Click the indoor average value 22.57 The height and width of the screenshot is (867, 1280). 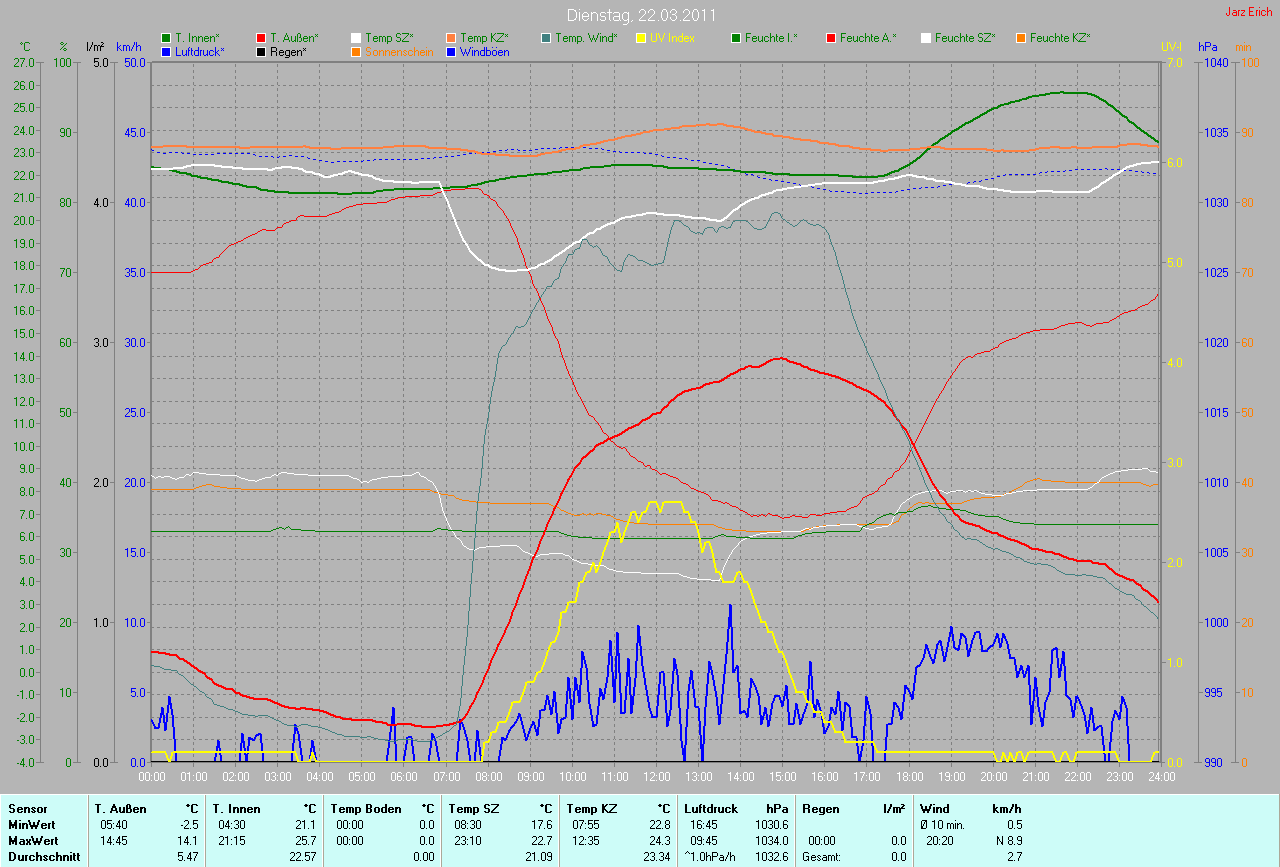(x=303, y=856)
